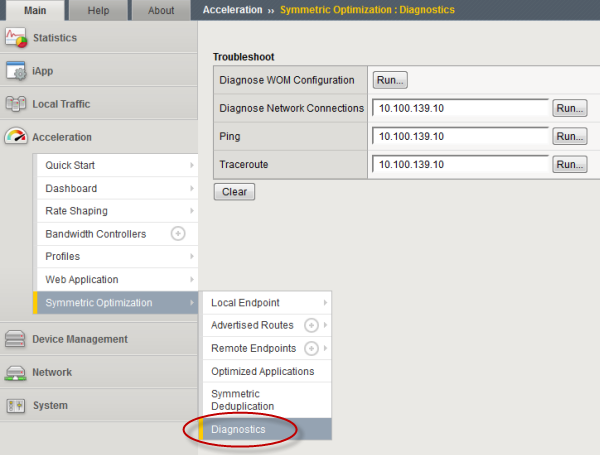Click the Statistics chart icon
This screenshot has width=600, height=455.
pos(16,39)
